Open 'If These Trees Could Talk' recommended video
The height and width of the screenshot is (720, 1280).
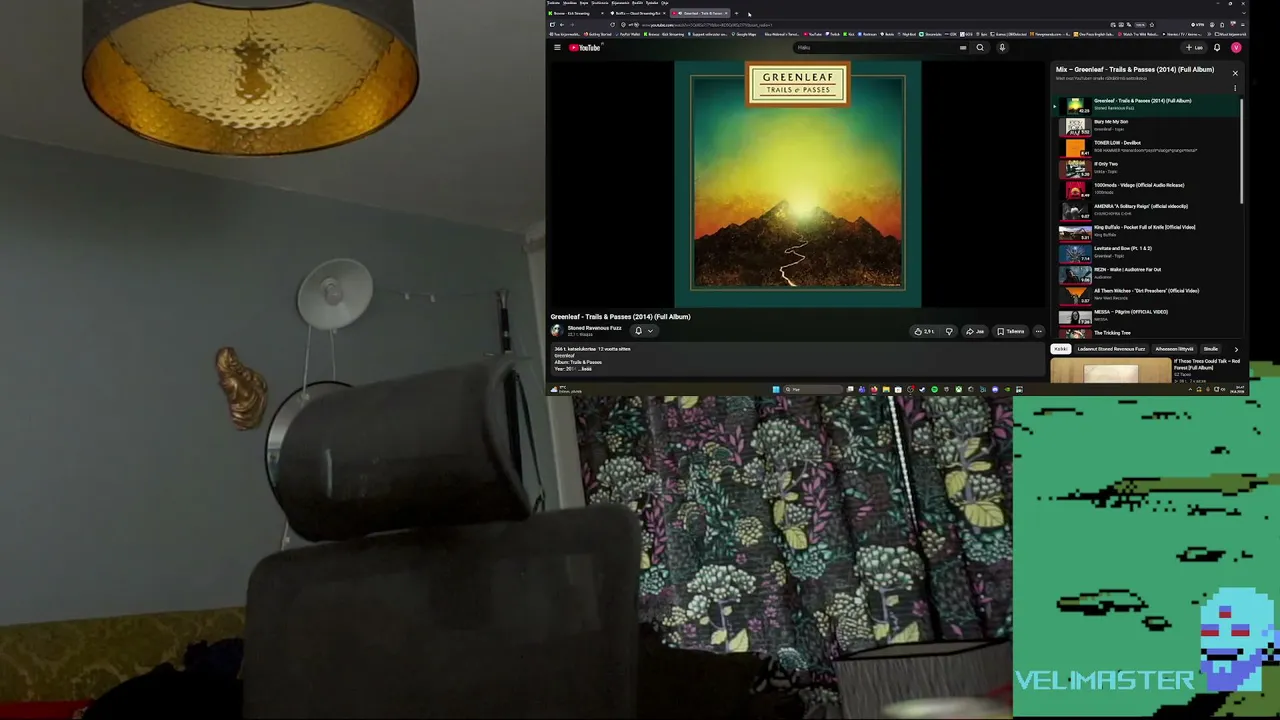1147,370
